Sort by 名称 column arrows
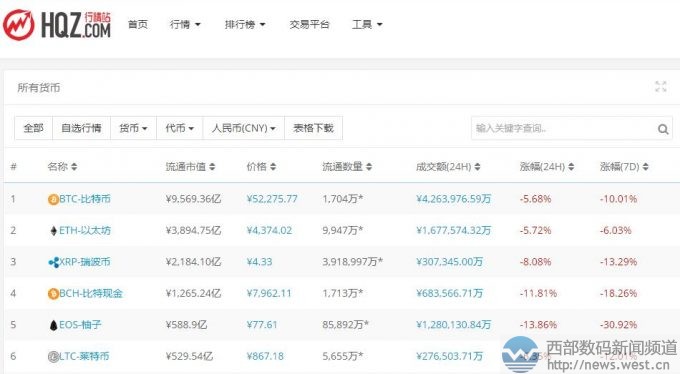The image size is (680, 374). (74, 167)
